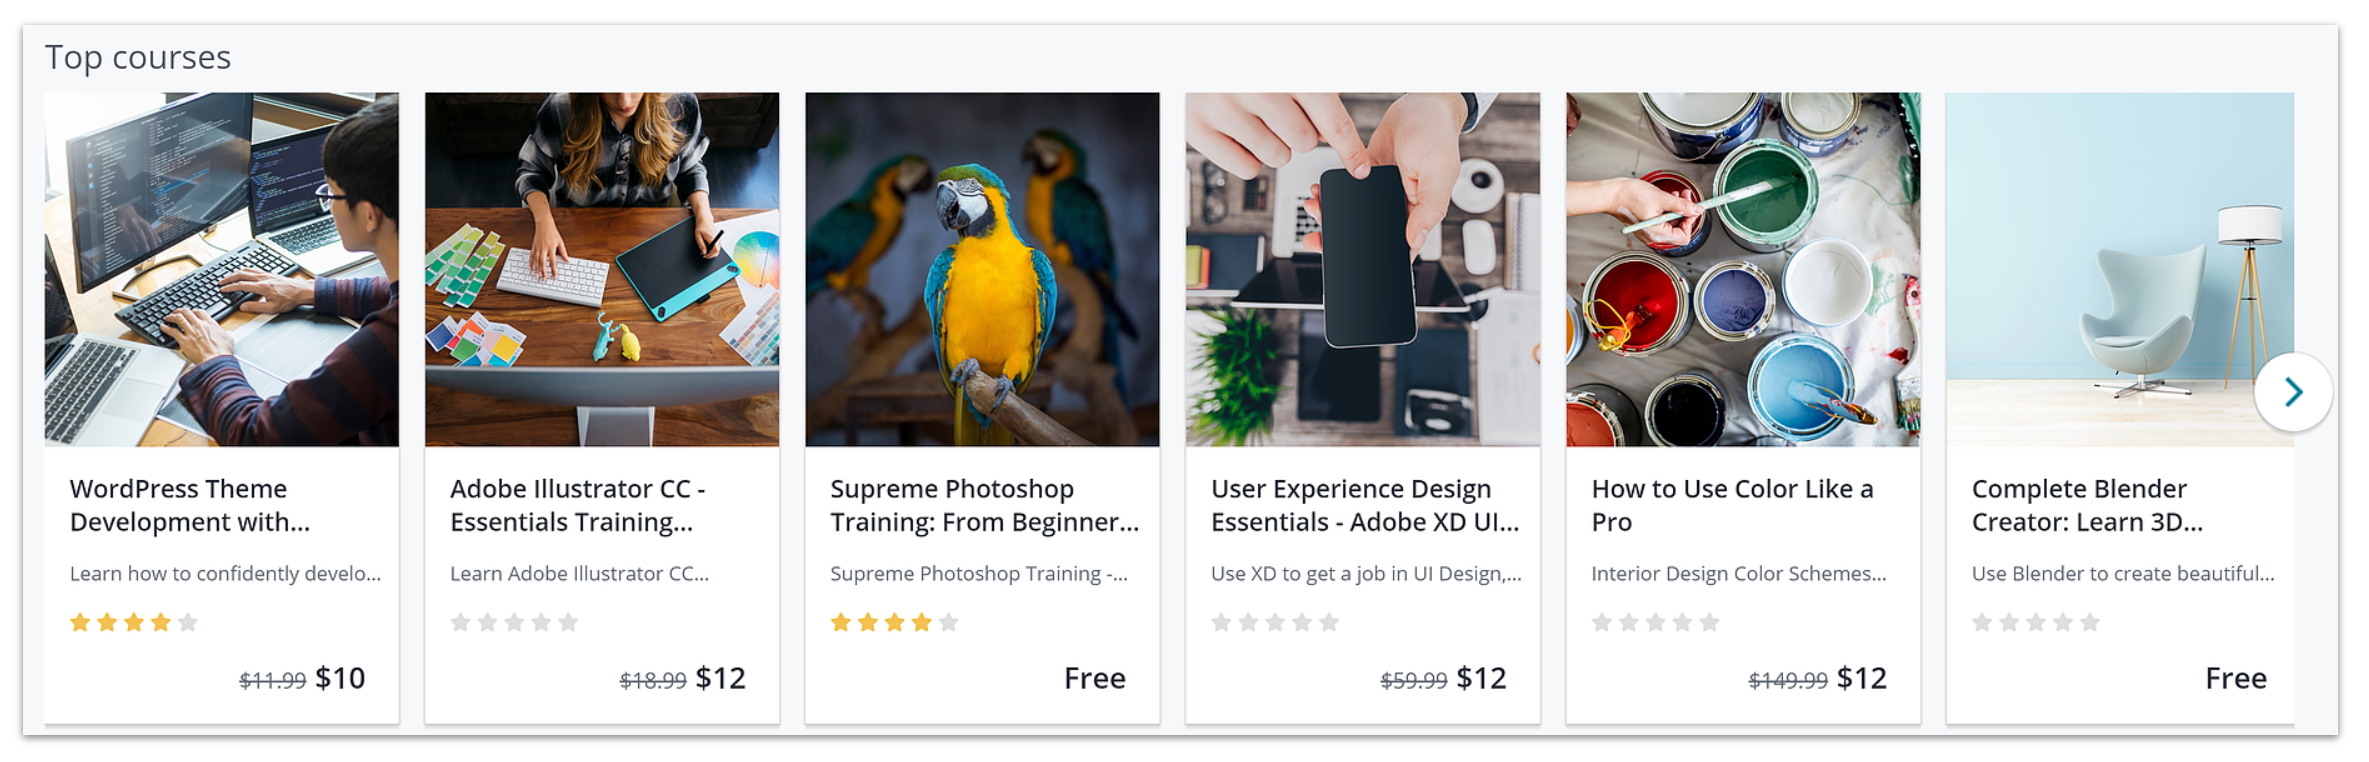Open the Adobe Illustrator CC course image
Viewport: 2369px width, 762px height.
point(602,270)
